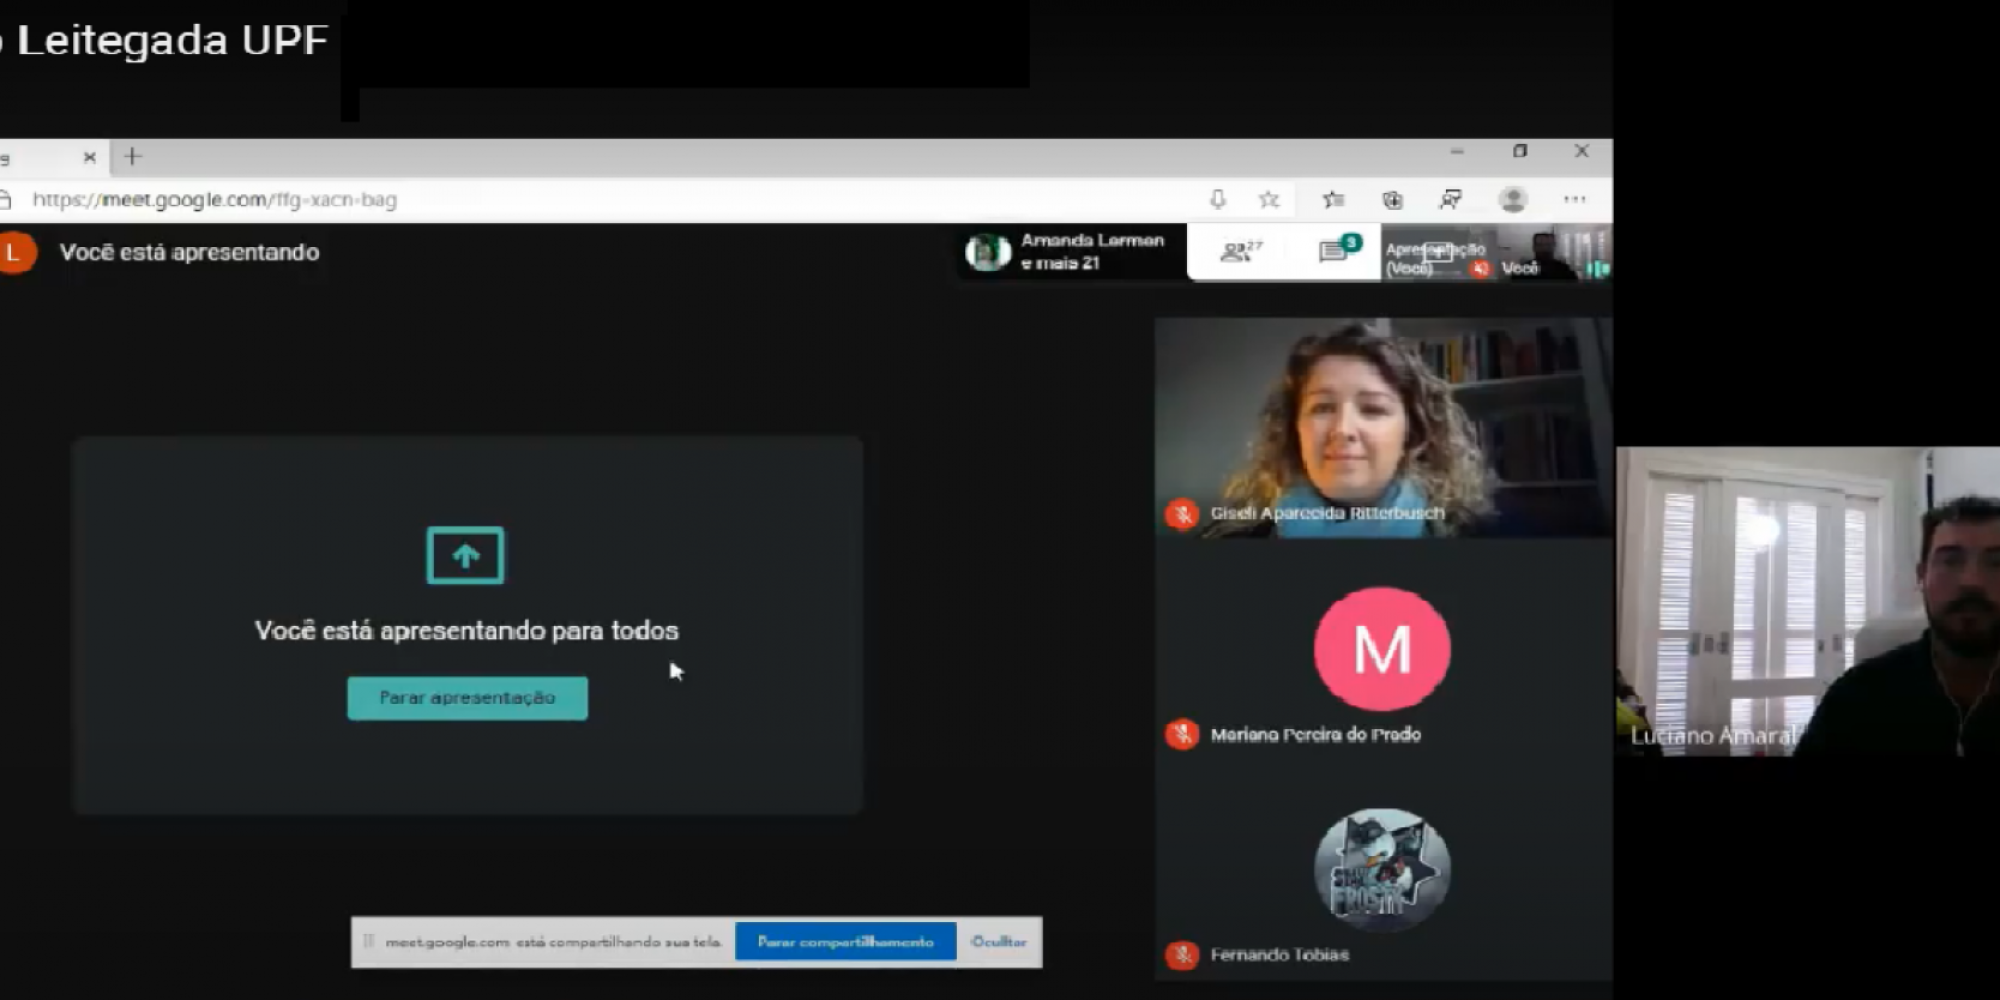Click the microphone permission icon in address bar

(x=1217, y=200)
